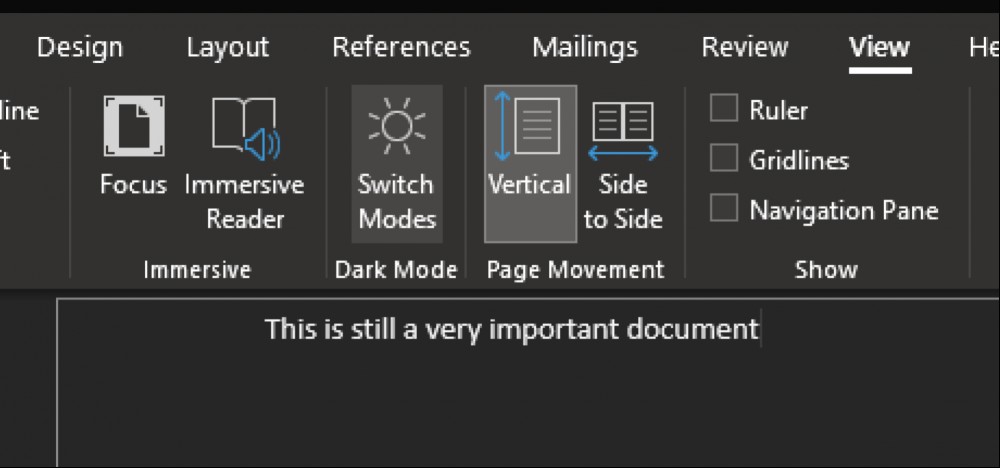Screen dimensions: 1000x468
Task: Switch to the Layout tab
Action: click(228, 48)
